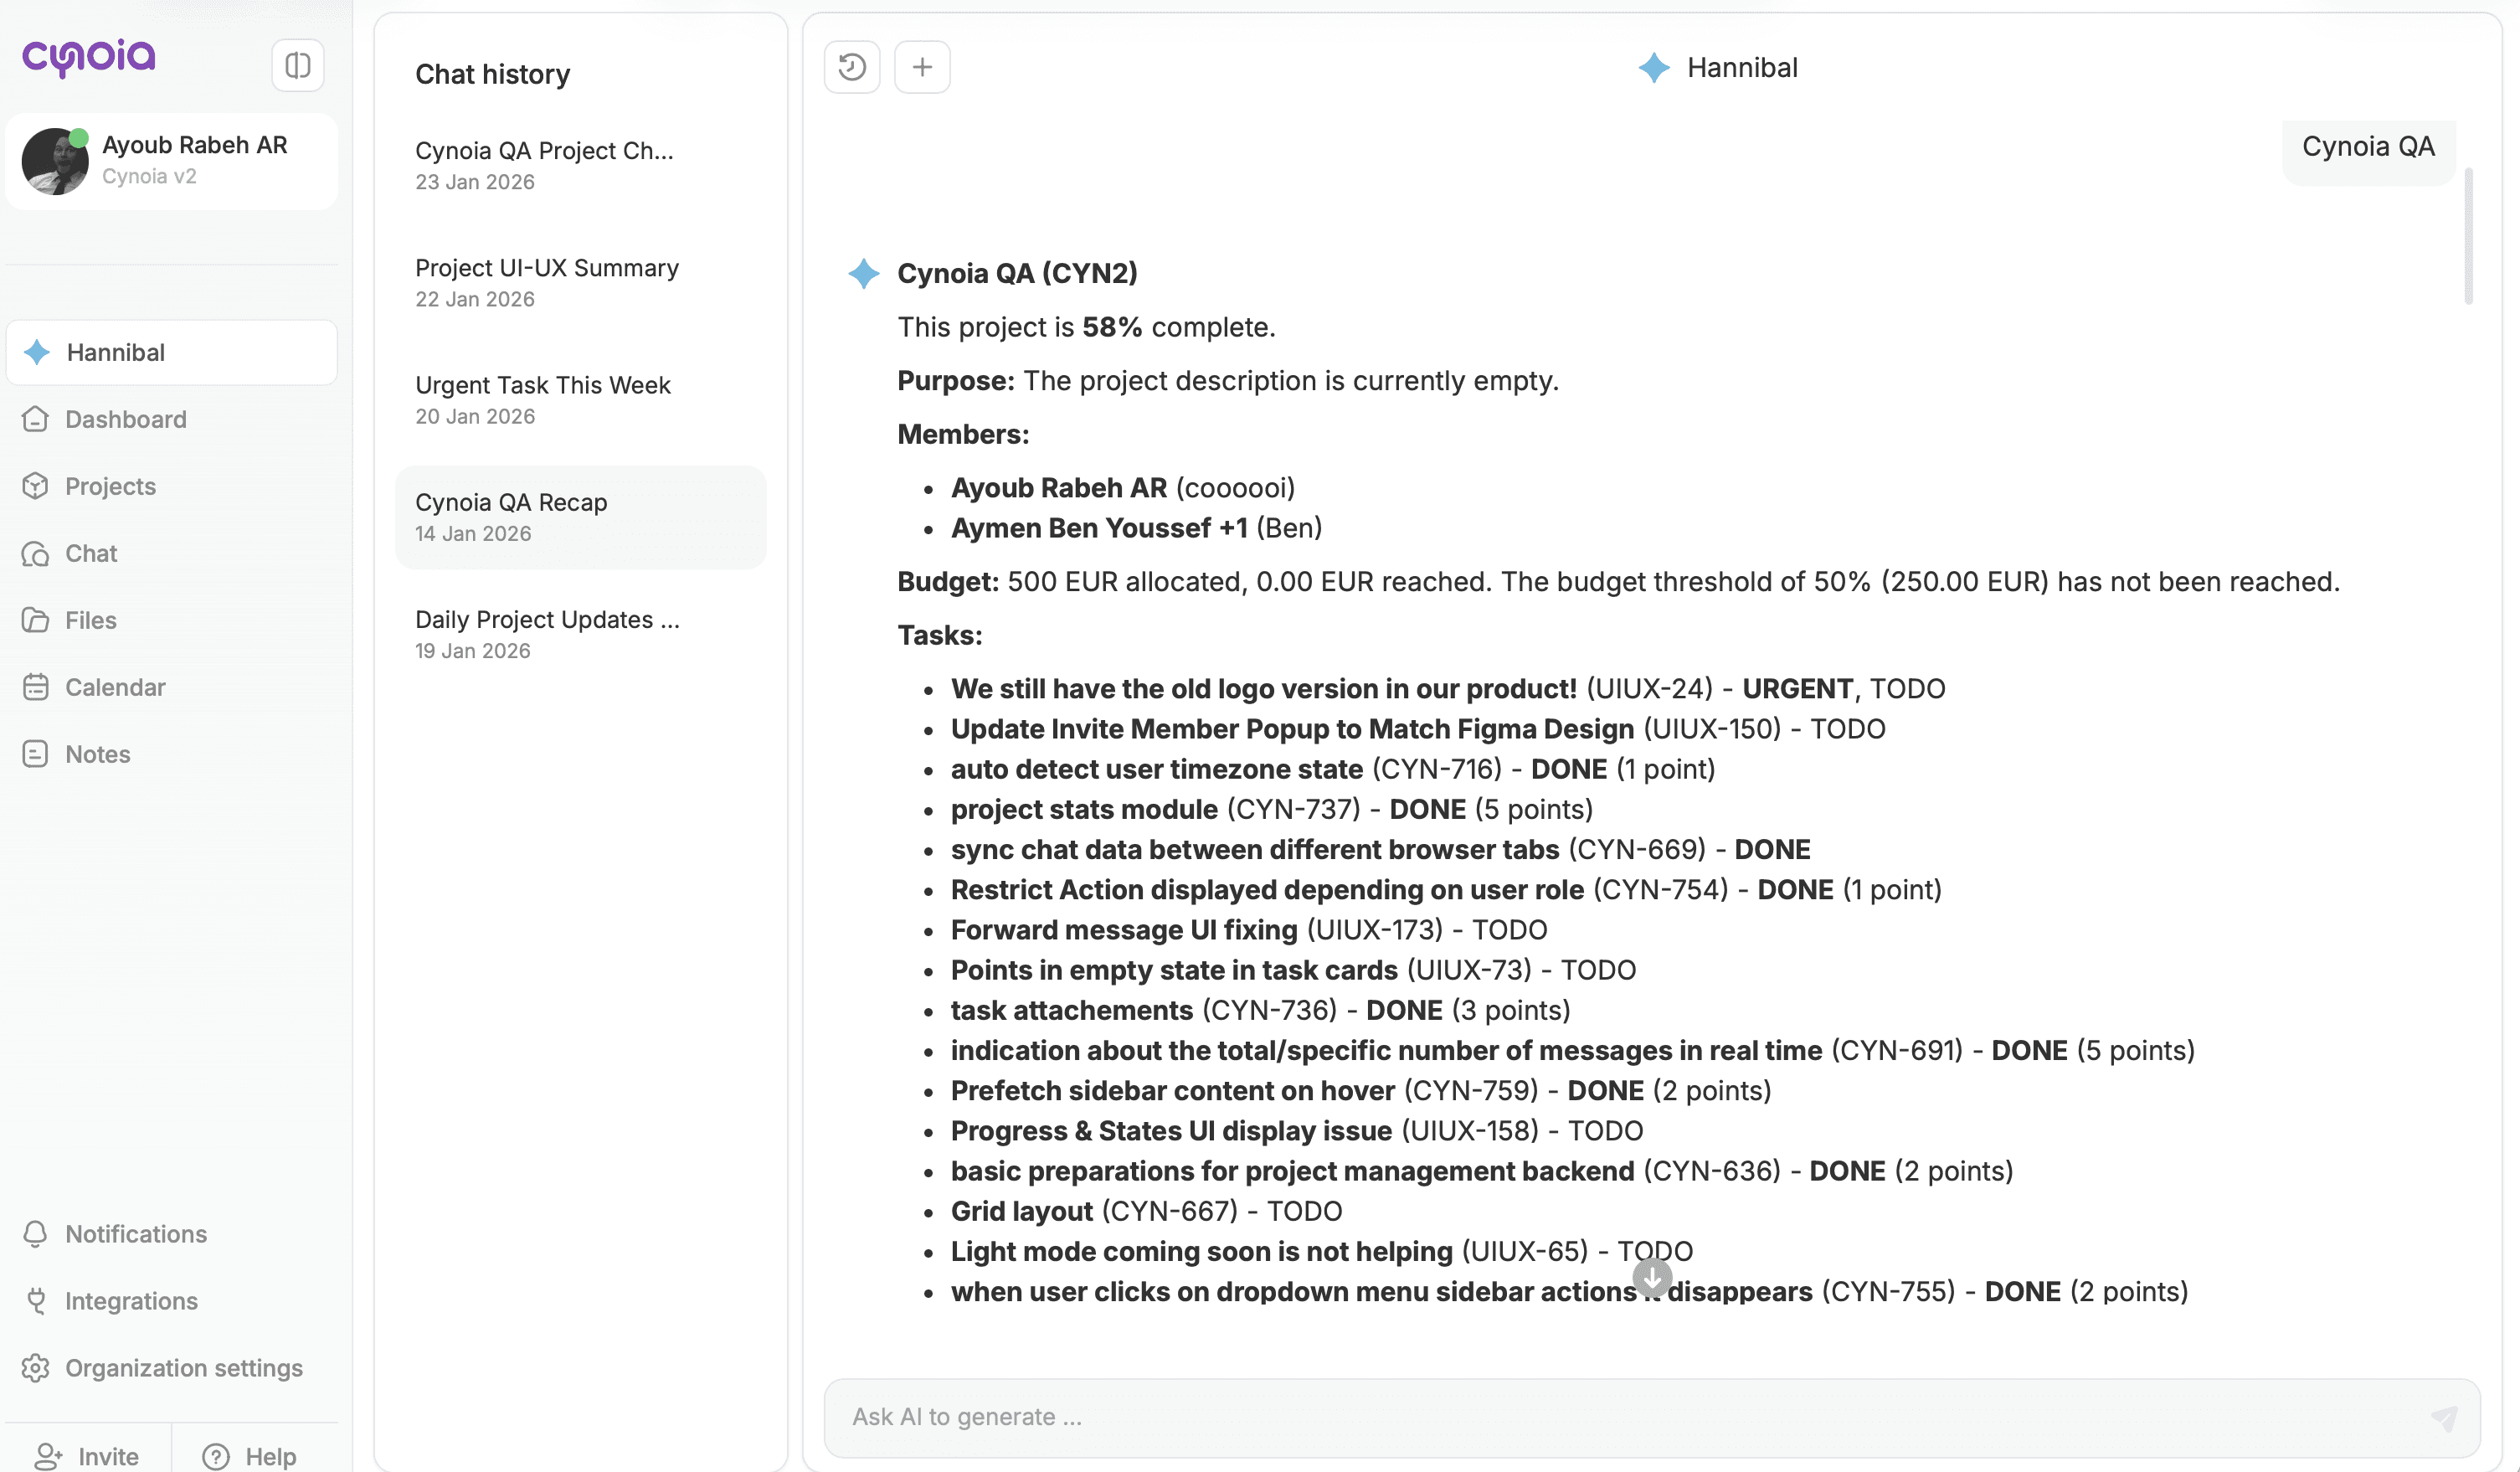Screen dimensions: 2520x1472
Task: Open the Notes page
Action: (97, 754)
